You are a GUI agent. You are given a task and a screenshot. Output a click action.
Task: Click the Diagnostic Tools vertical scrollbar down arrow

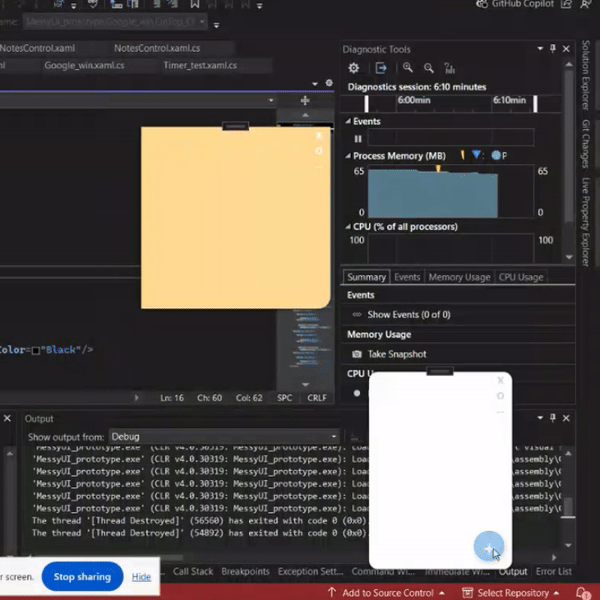click(569, 257)
